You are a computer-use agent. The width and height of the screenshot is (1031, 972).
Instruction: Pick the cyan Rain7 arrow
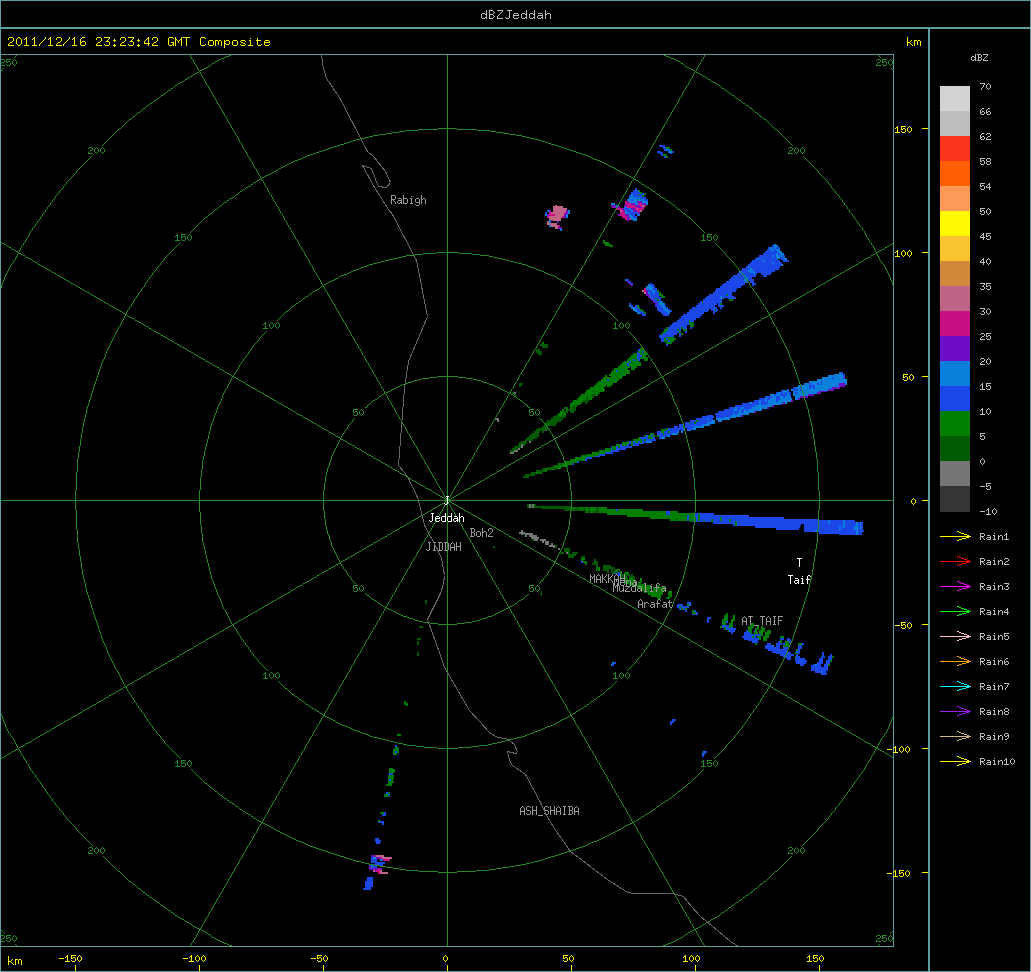click(x=955, y=687)
